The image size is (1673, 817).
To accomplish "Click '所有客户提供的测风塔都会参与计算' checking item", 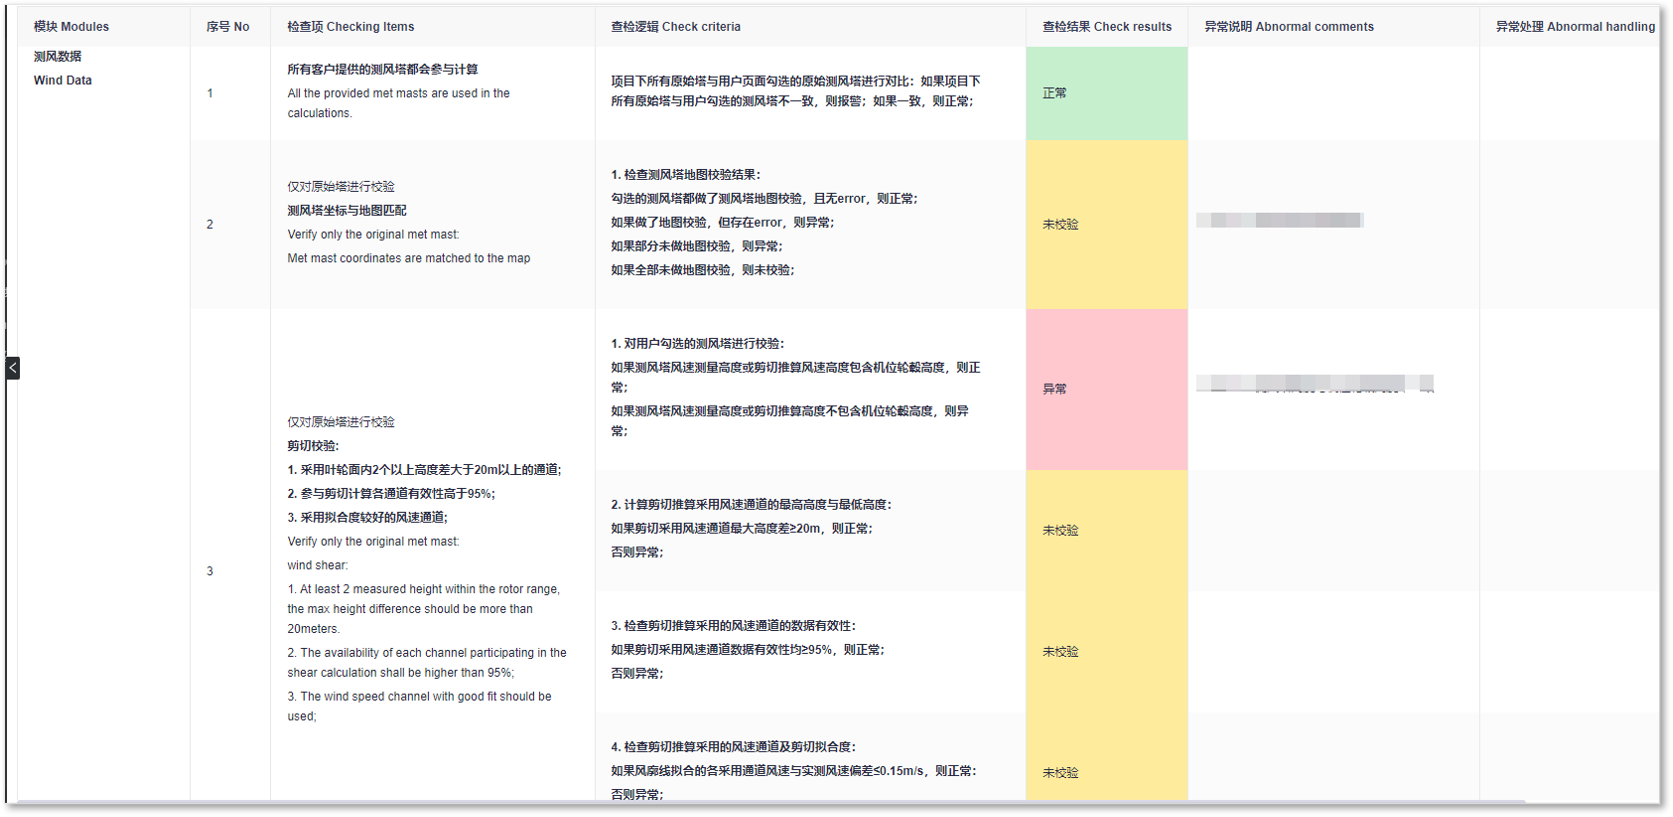I will [383, 69].
